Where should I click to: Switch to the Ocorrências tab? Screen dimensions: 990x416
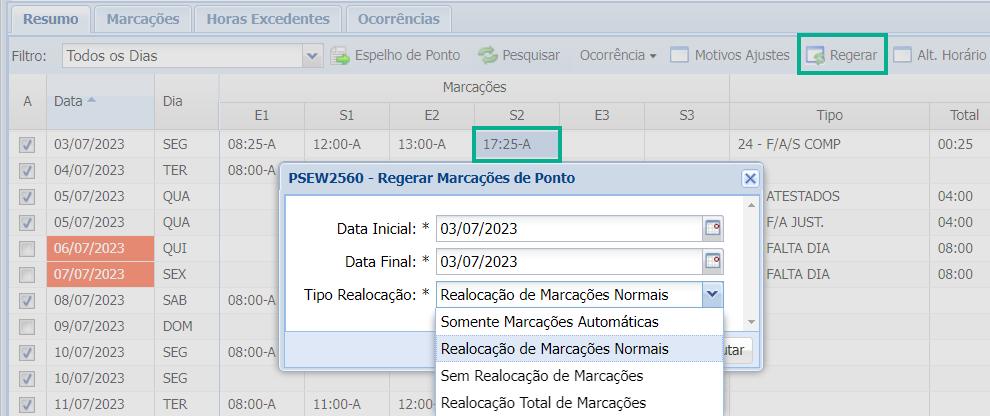(x=398, y=19)
